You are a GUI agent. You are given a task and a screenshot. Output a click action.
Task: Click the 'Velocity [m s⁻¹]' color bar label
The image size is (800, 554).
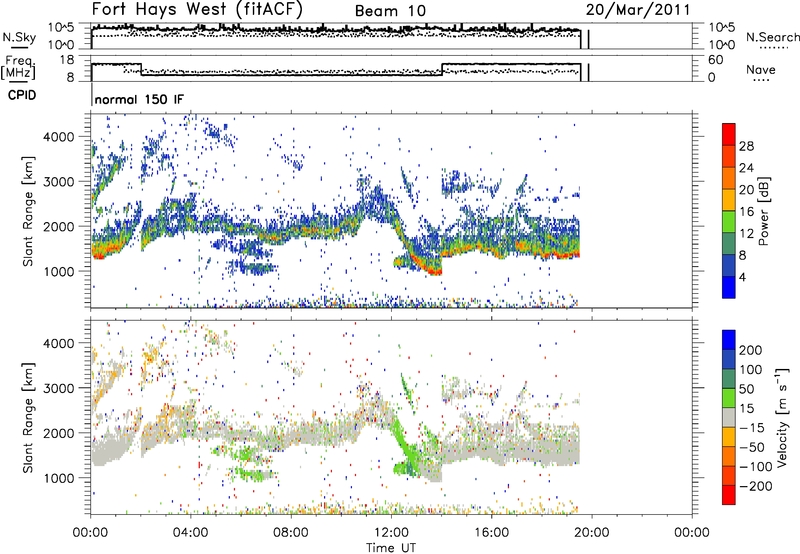click(782, 417)
